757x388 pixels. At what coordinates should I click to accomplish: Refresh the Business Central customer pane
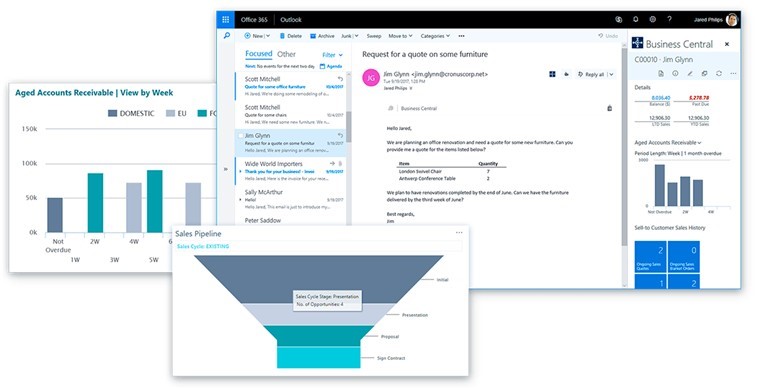[x=719, y=73]
